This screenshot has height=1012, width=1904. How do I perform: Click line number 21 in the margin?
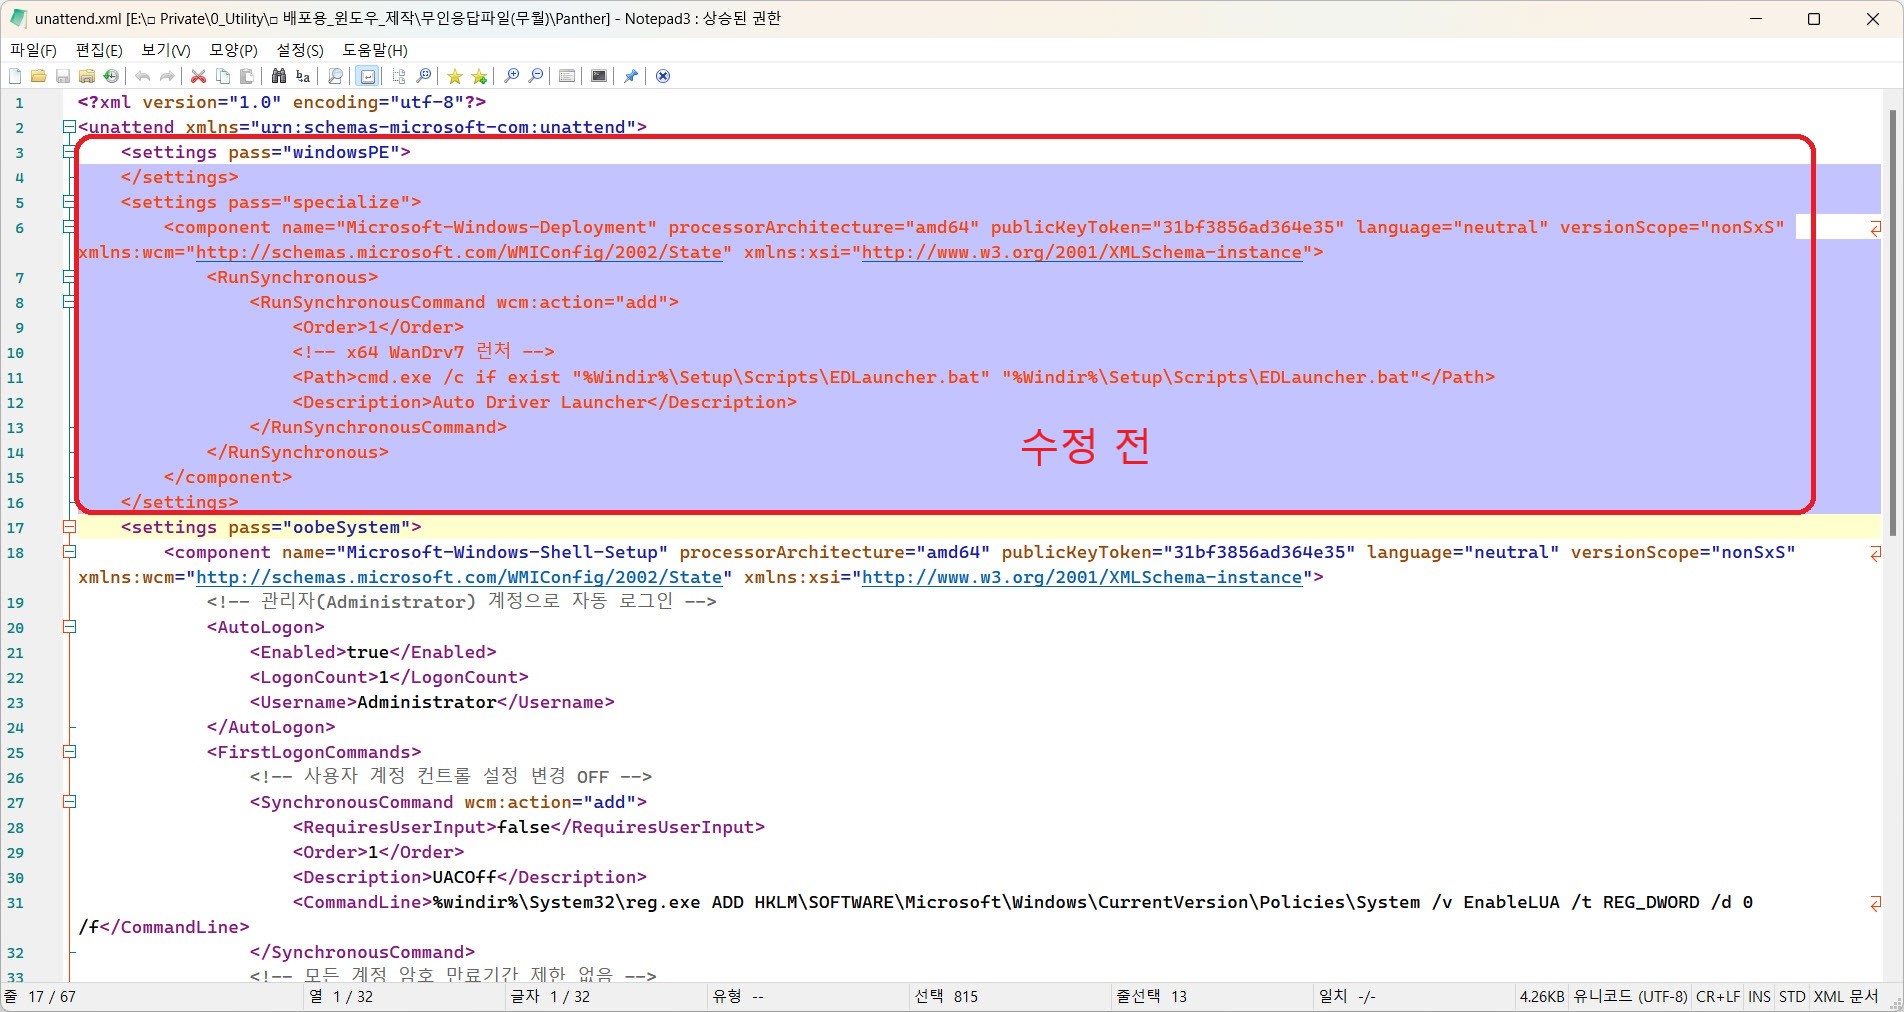(x=15, y=653)
